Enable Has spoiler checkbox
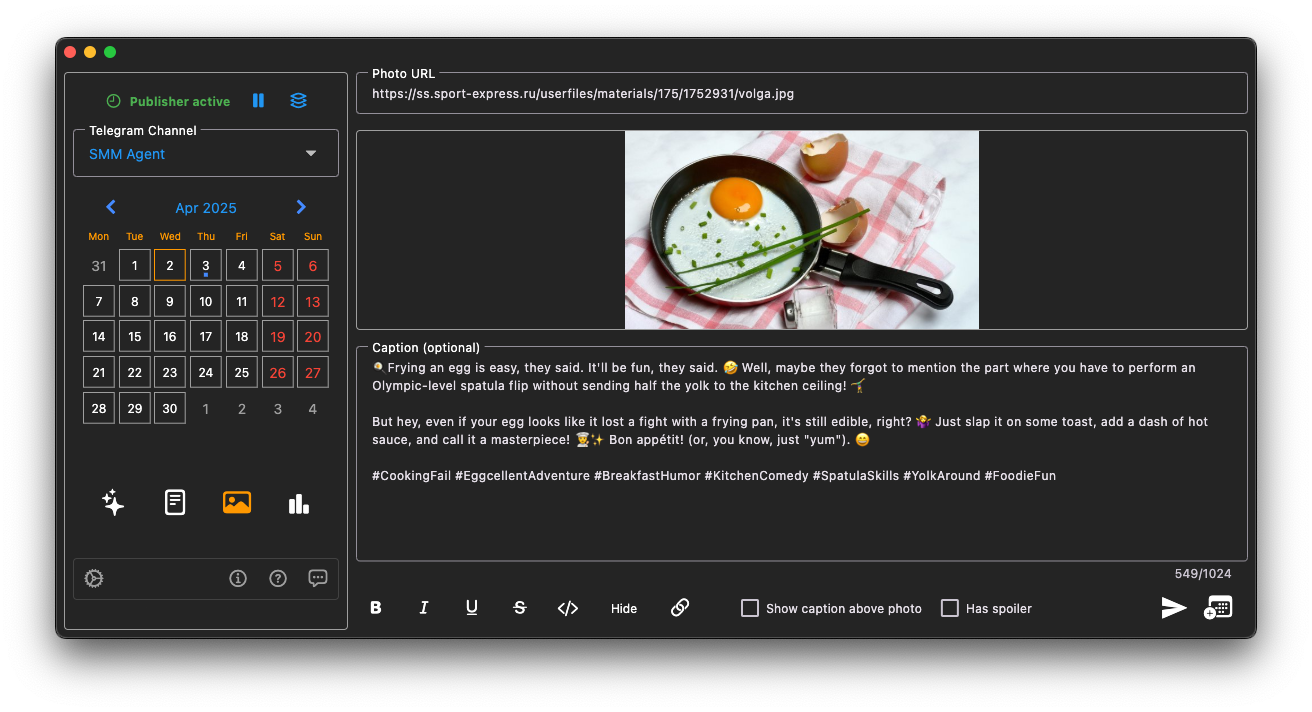 tap(950, 608)
